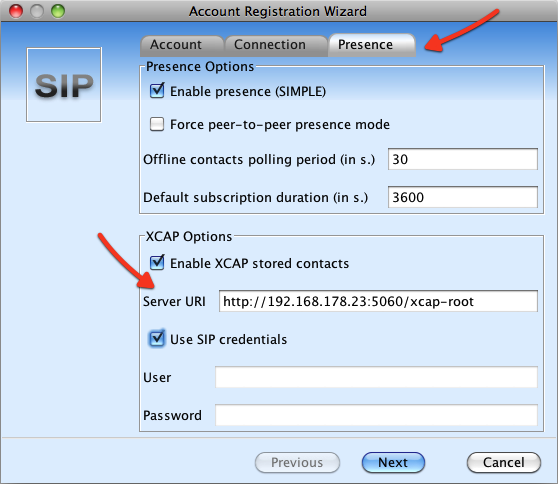
Task: Select the Presence tab
Action: click(x=372, y=45)
